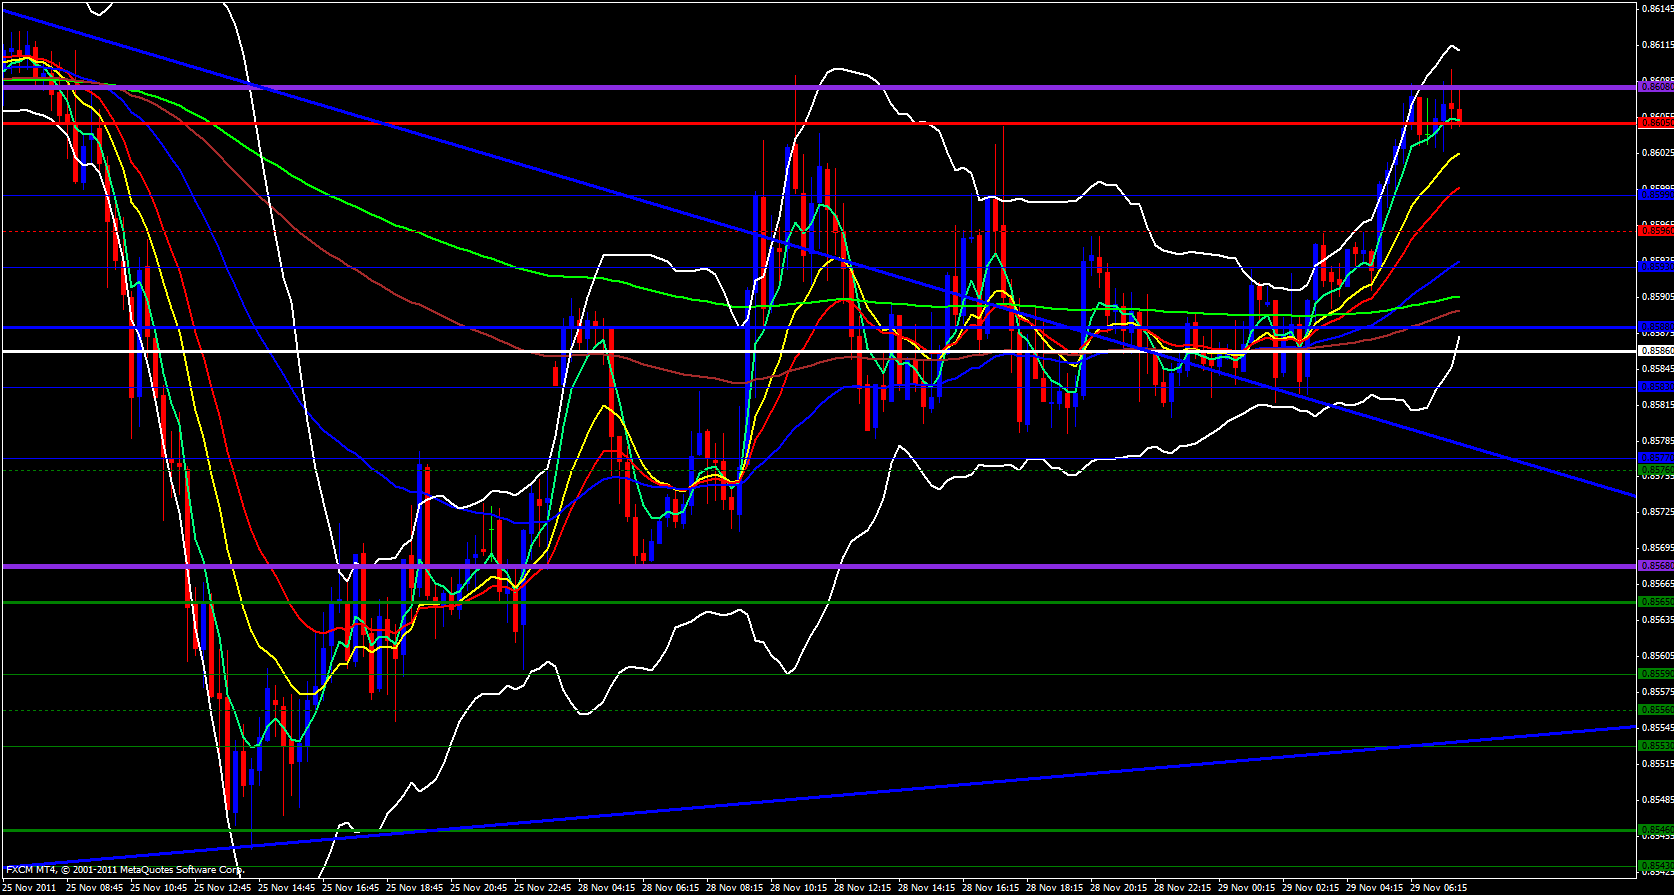Screen dimensions: 1674x895
Task: Click the green 0.85590 price label
Action: click(1655, 674)
